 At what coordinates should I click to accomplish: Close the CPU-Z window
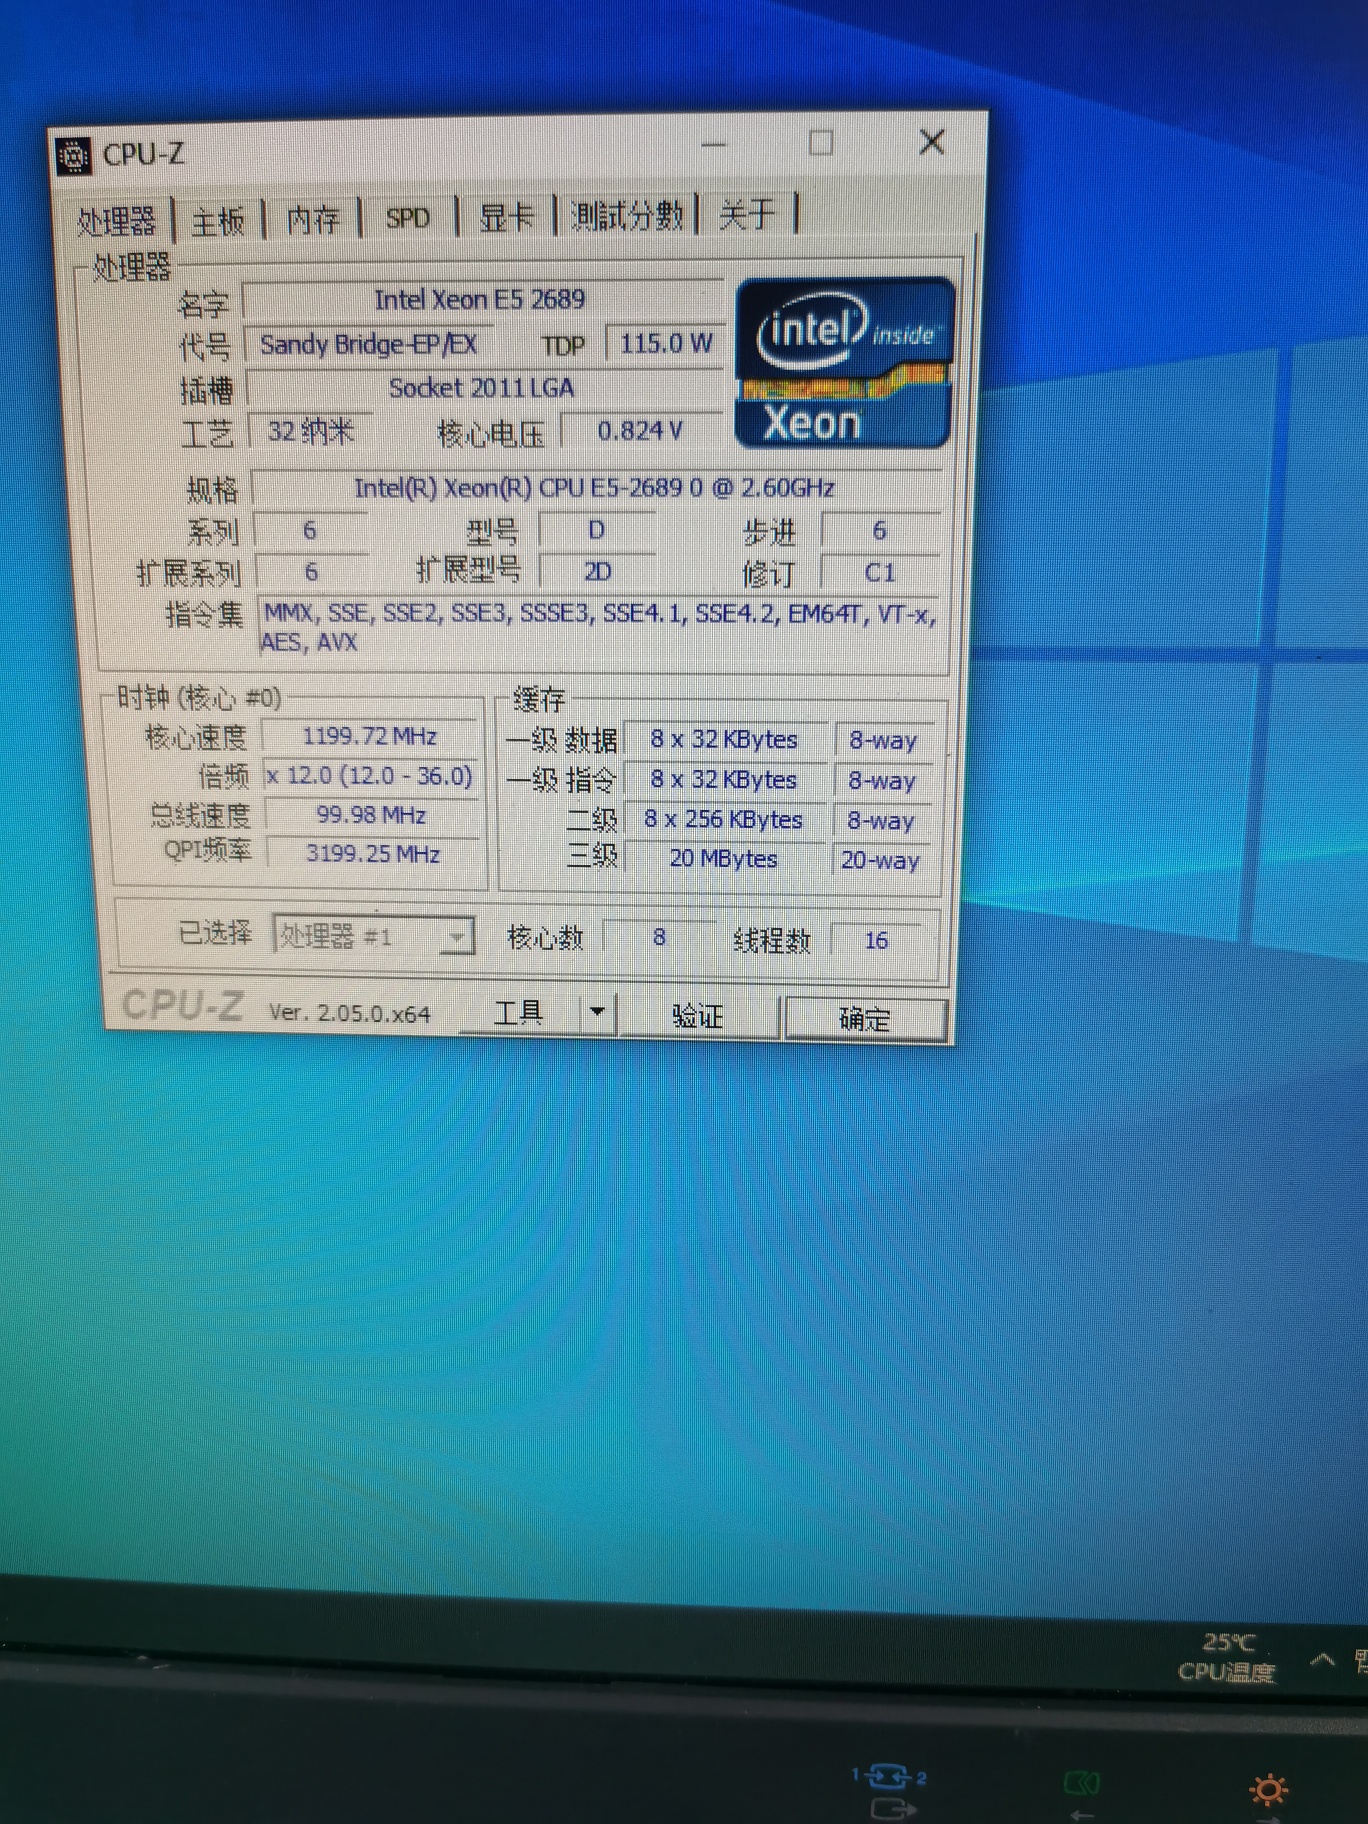(x=931, y=142)
